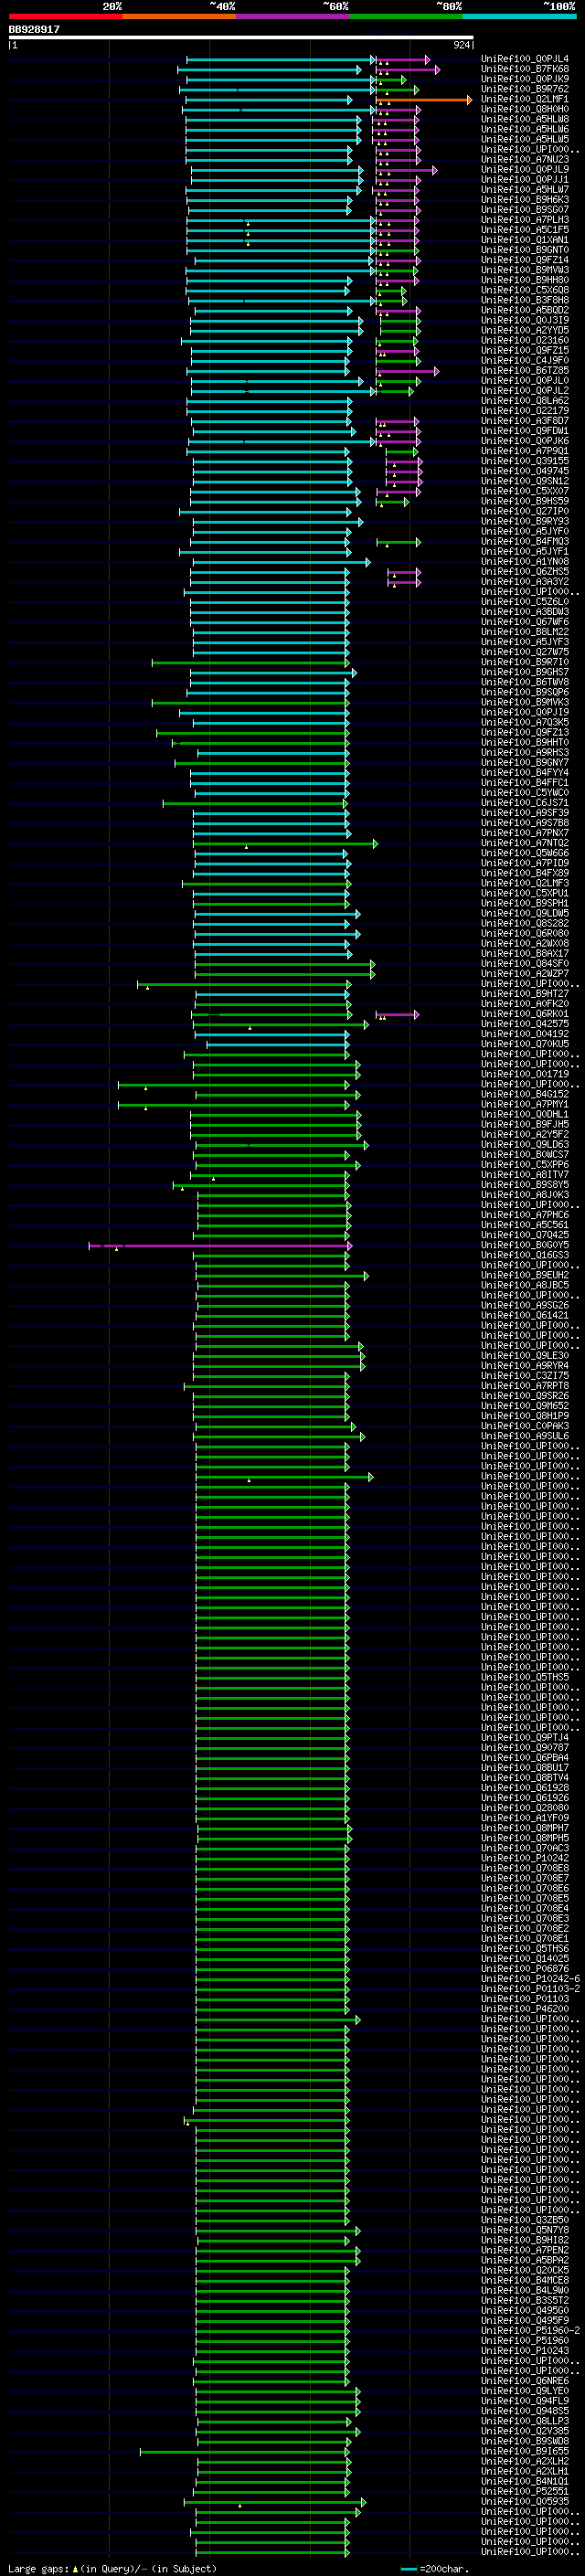Screen dimensions: 585x2576
Task: Click the long purple bar in B0G0Y5 row
Action: coord(220,1246)
